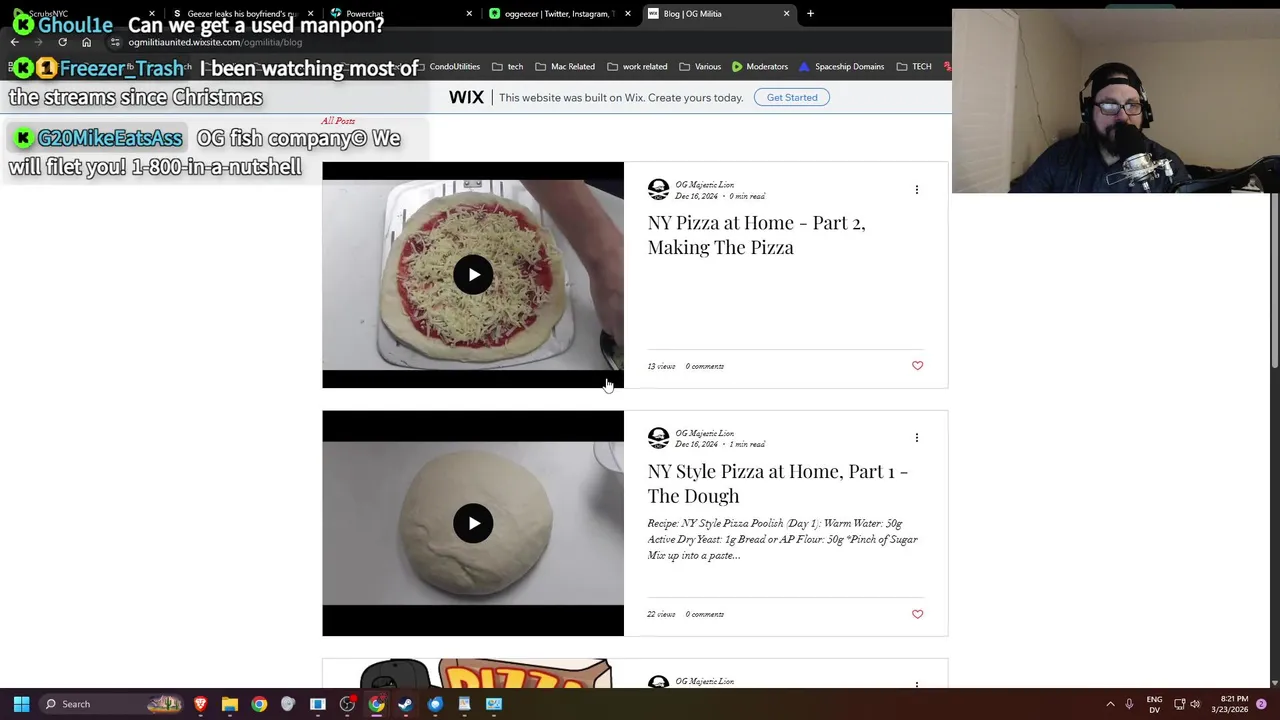1280x720 pixels.
Task: Reload the current page
Action: [x=62, y=42]
